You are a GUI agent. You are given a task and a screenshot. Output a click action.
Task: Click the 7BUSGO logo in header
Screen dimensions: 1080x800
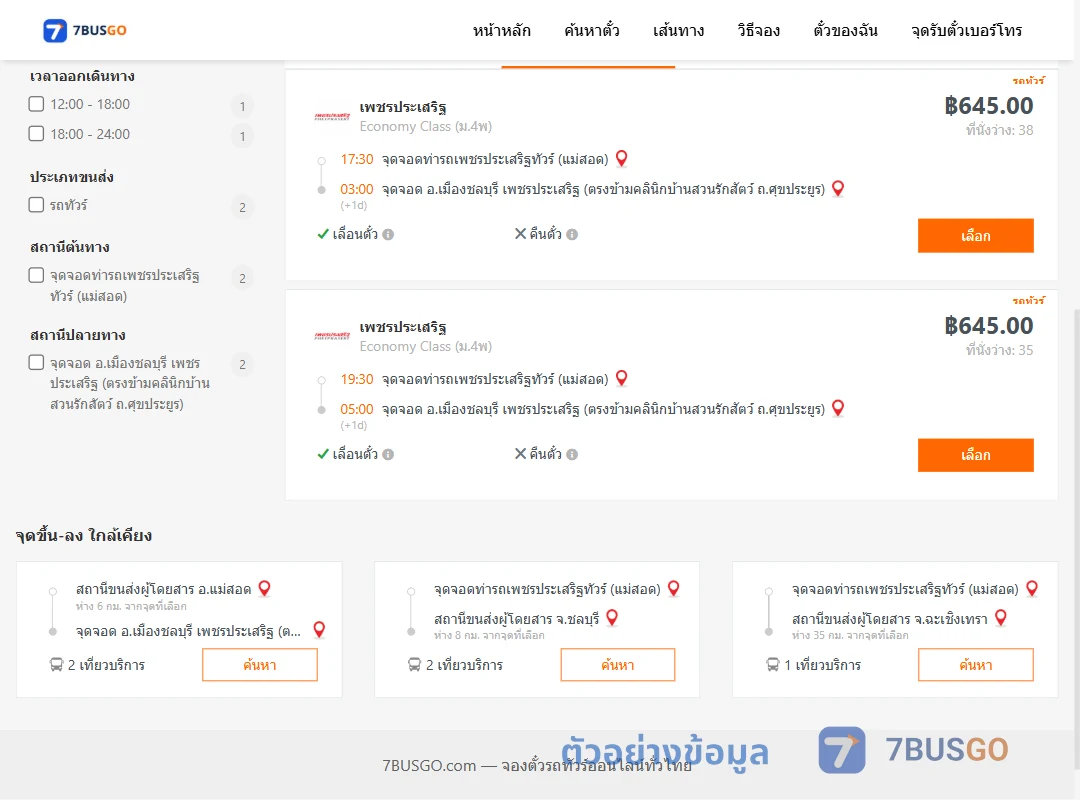[85, 30]
